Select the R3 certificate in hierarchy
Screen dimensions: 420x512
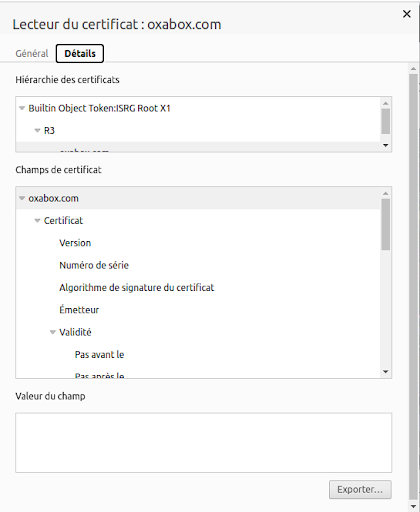pos(49,130)
